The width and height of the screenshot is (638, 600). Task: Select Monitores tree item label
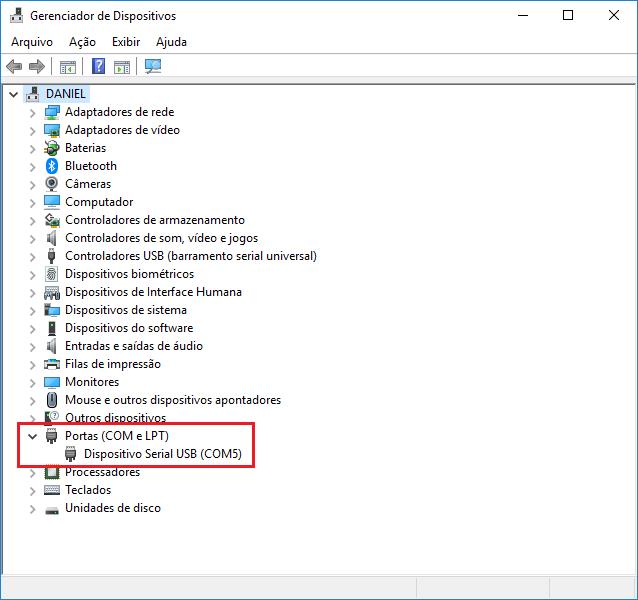click(92, 382)
